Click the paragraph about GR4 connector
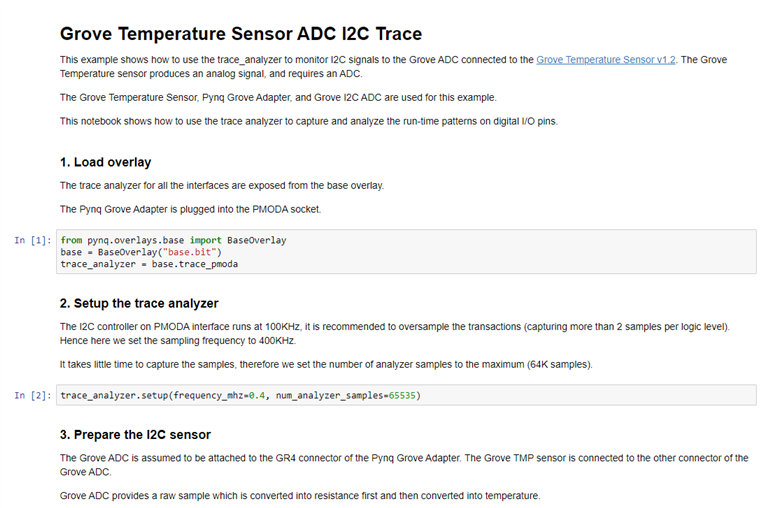 click(404, 465)
